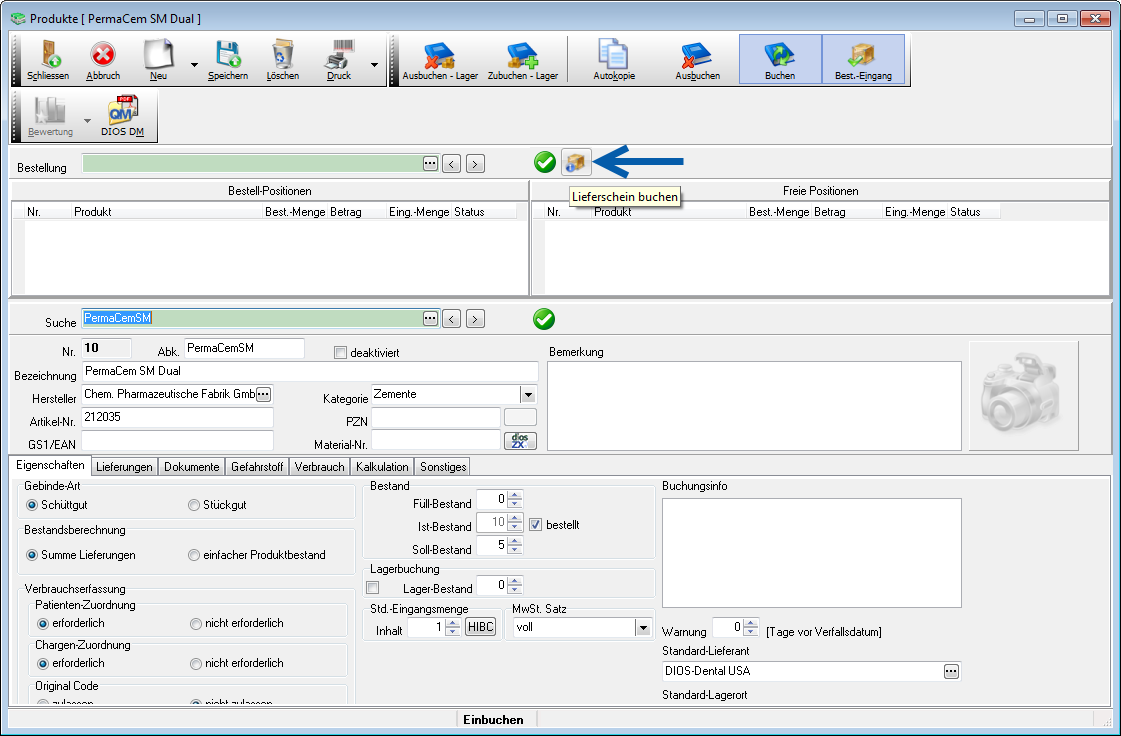Click the GS1/EAN input field

(177, 440)
